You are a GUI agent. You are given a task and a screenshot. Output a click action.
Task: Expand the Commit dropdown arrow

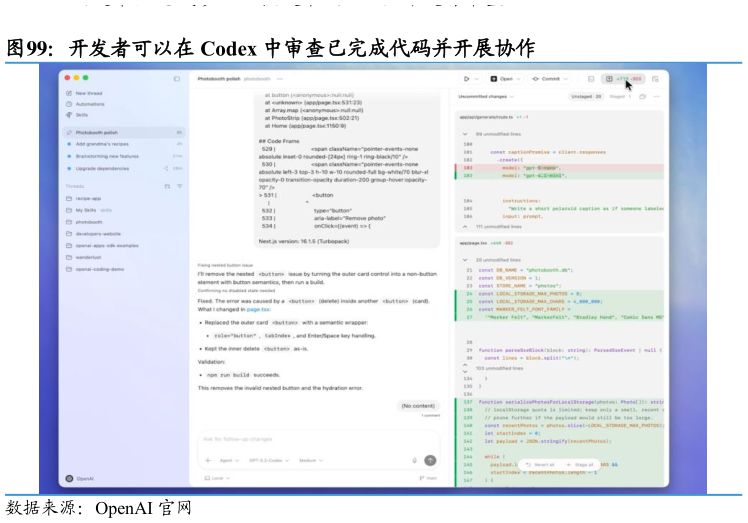tap(566, 79)
